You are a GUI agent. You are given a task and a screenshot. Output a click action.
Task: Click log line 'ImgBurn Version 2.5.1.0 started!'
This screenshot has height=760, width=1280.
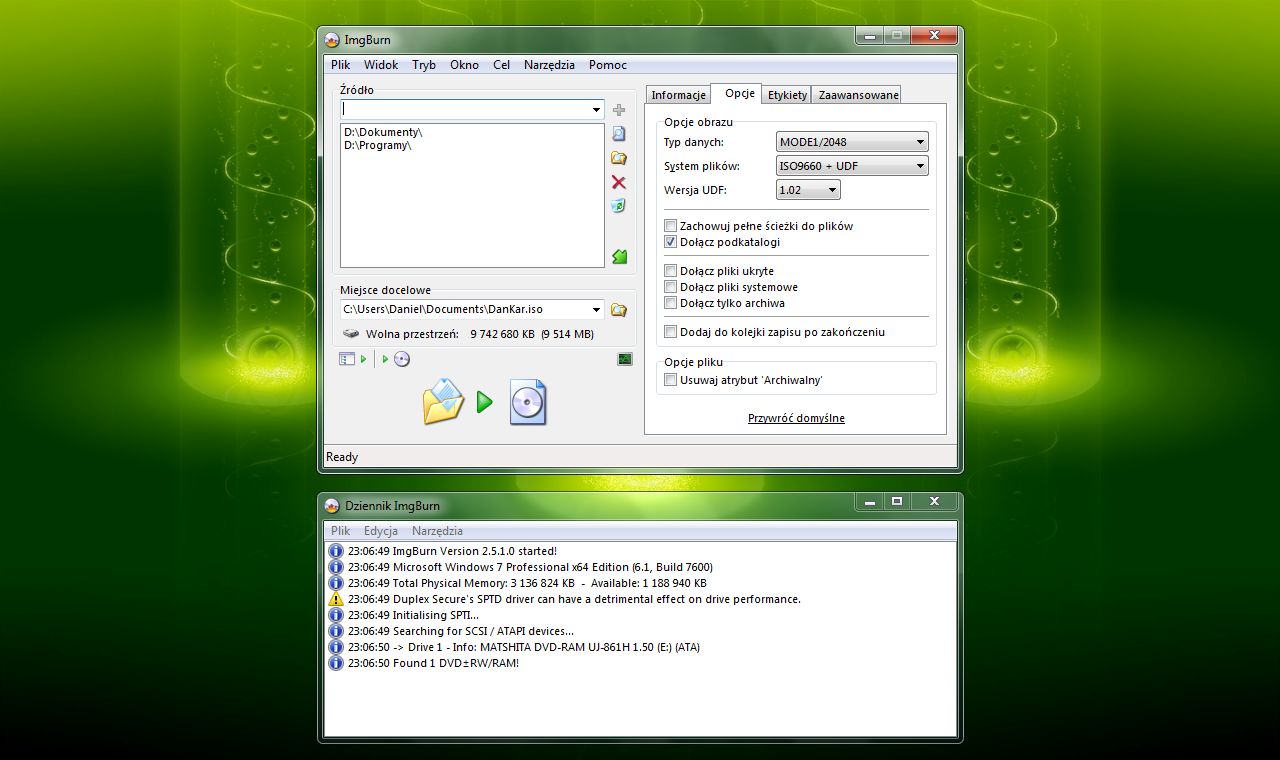(x=452, y=551)
